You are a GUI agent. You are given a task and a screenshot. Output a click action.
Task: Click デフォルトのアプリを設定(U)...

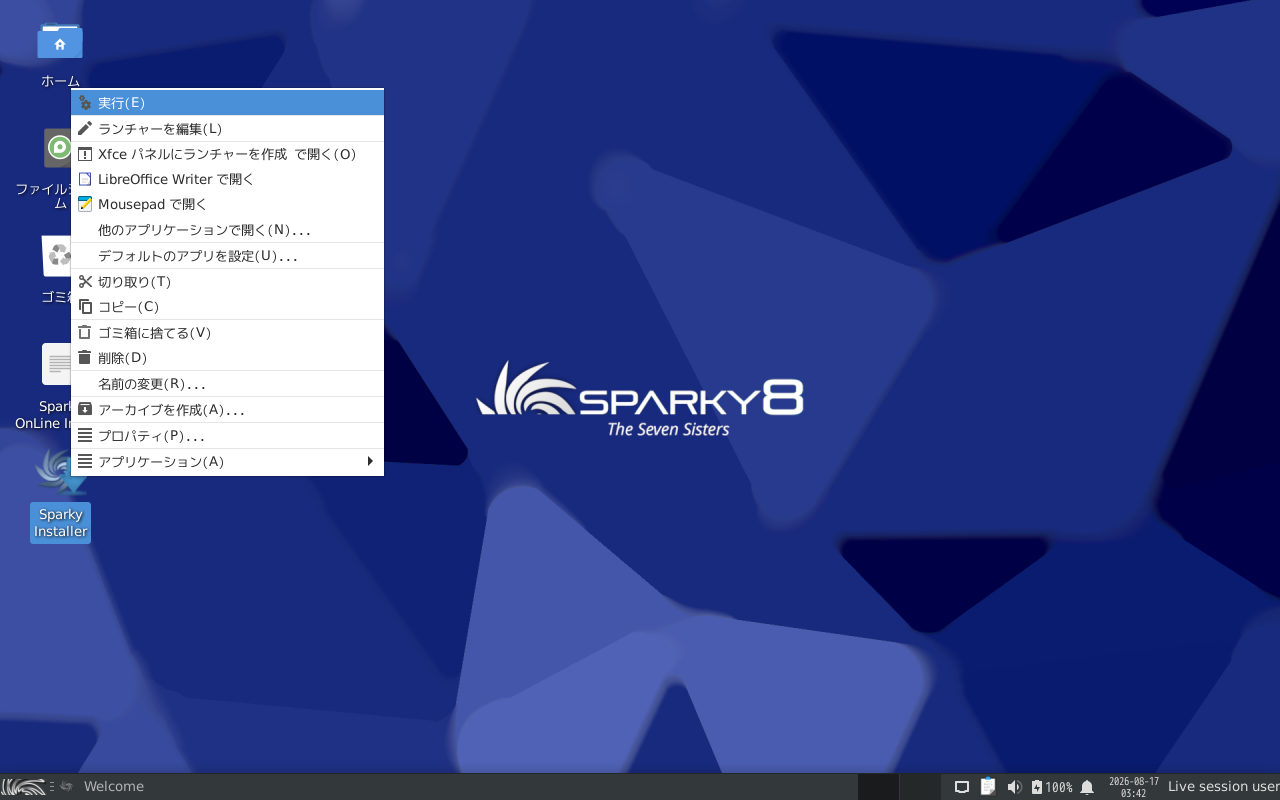tap(227, 256)
